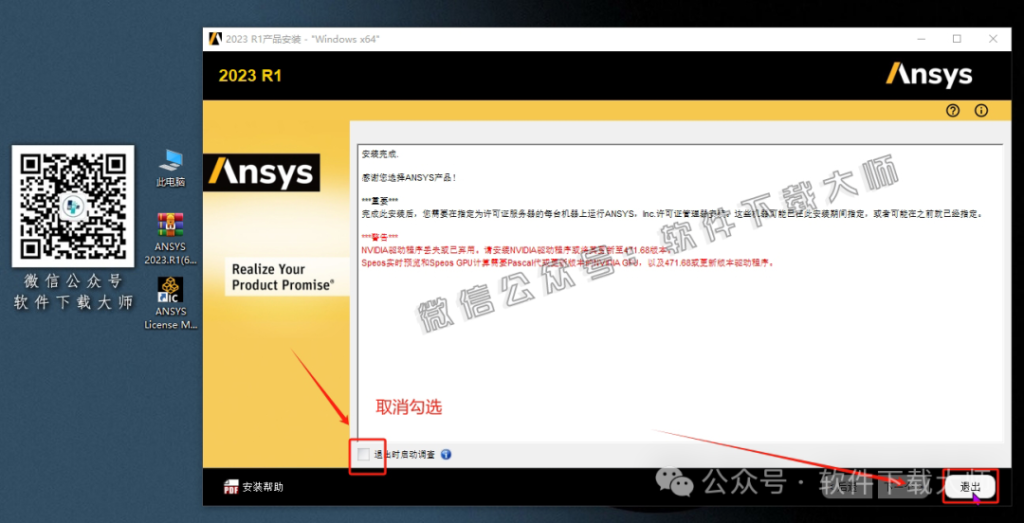1024x523 pixels.
Task: Select the 此电脑 desktop icon
Action: [170, 168]
